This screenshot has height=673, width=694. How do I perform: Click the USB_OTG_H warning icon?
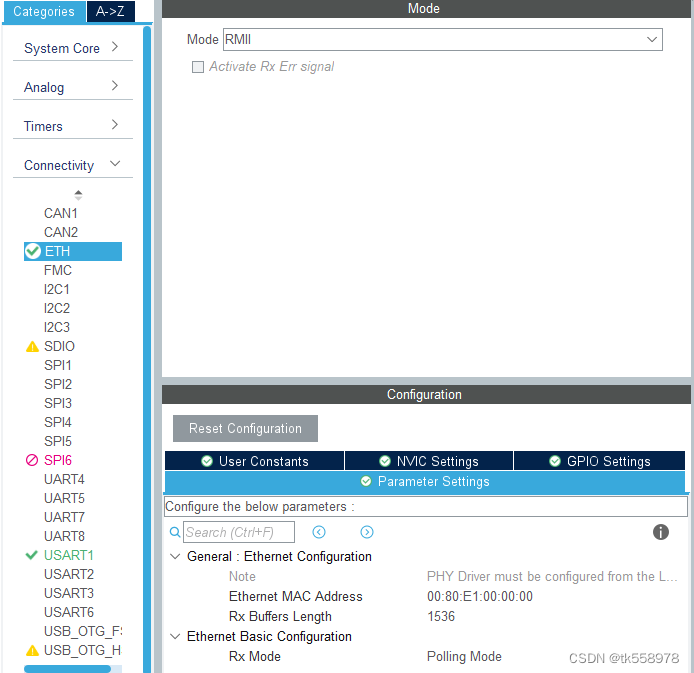coord(32,650)
